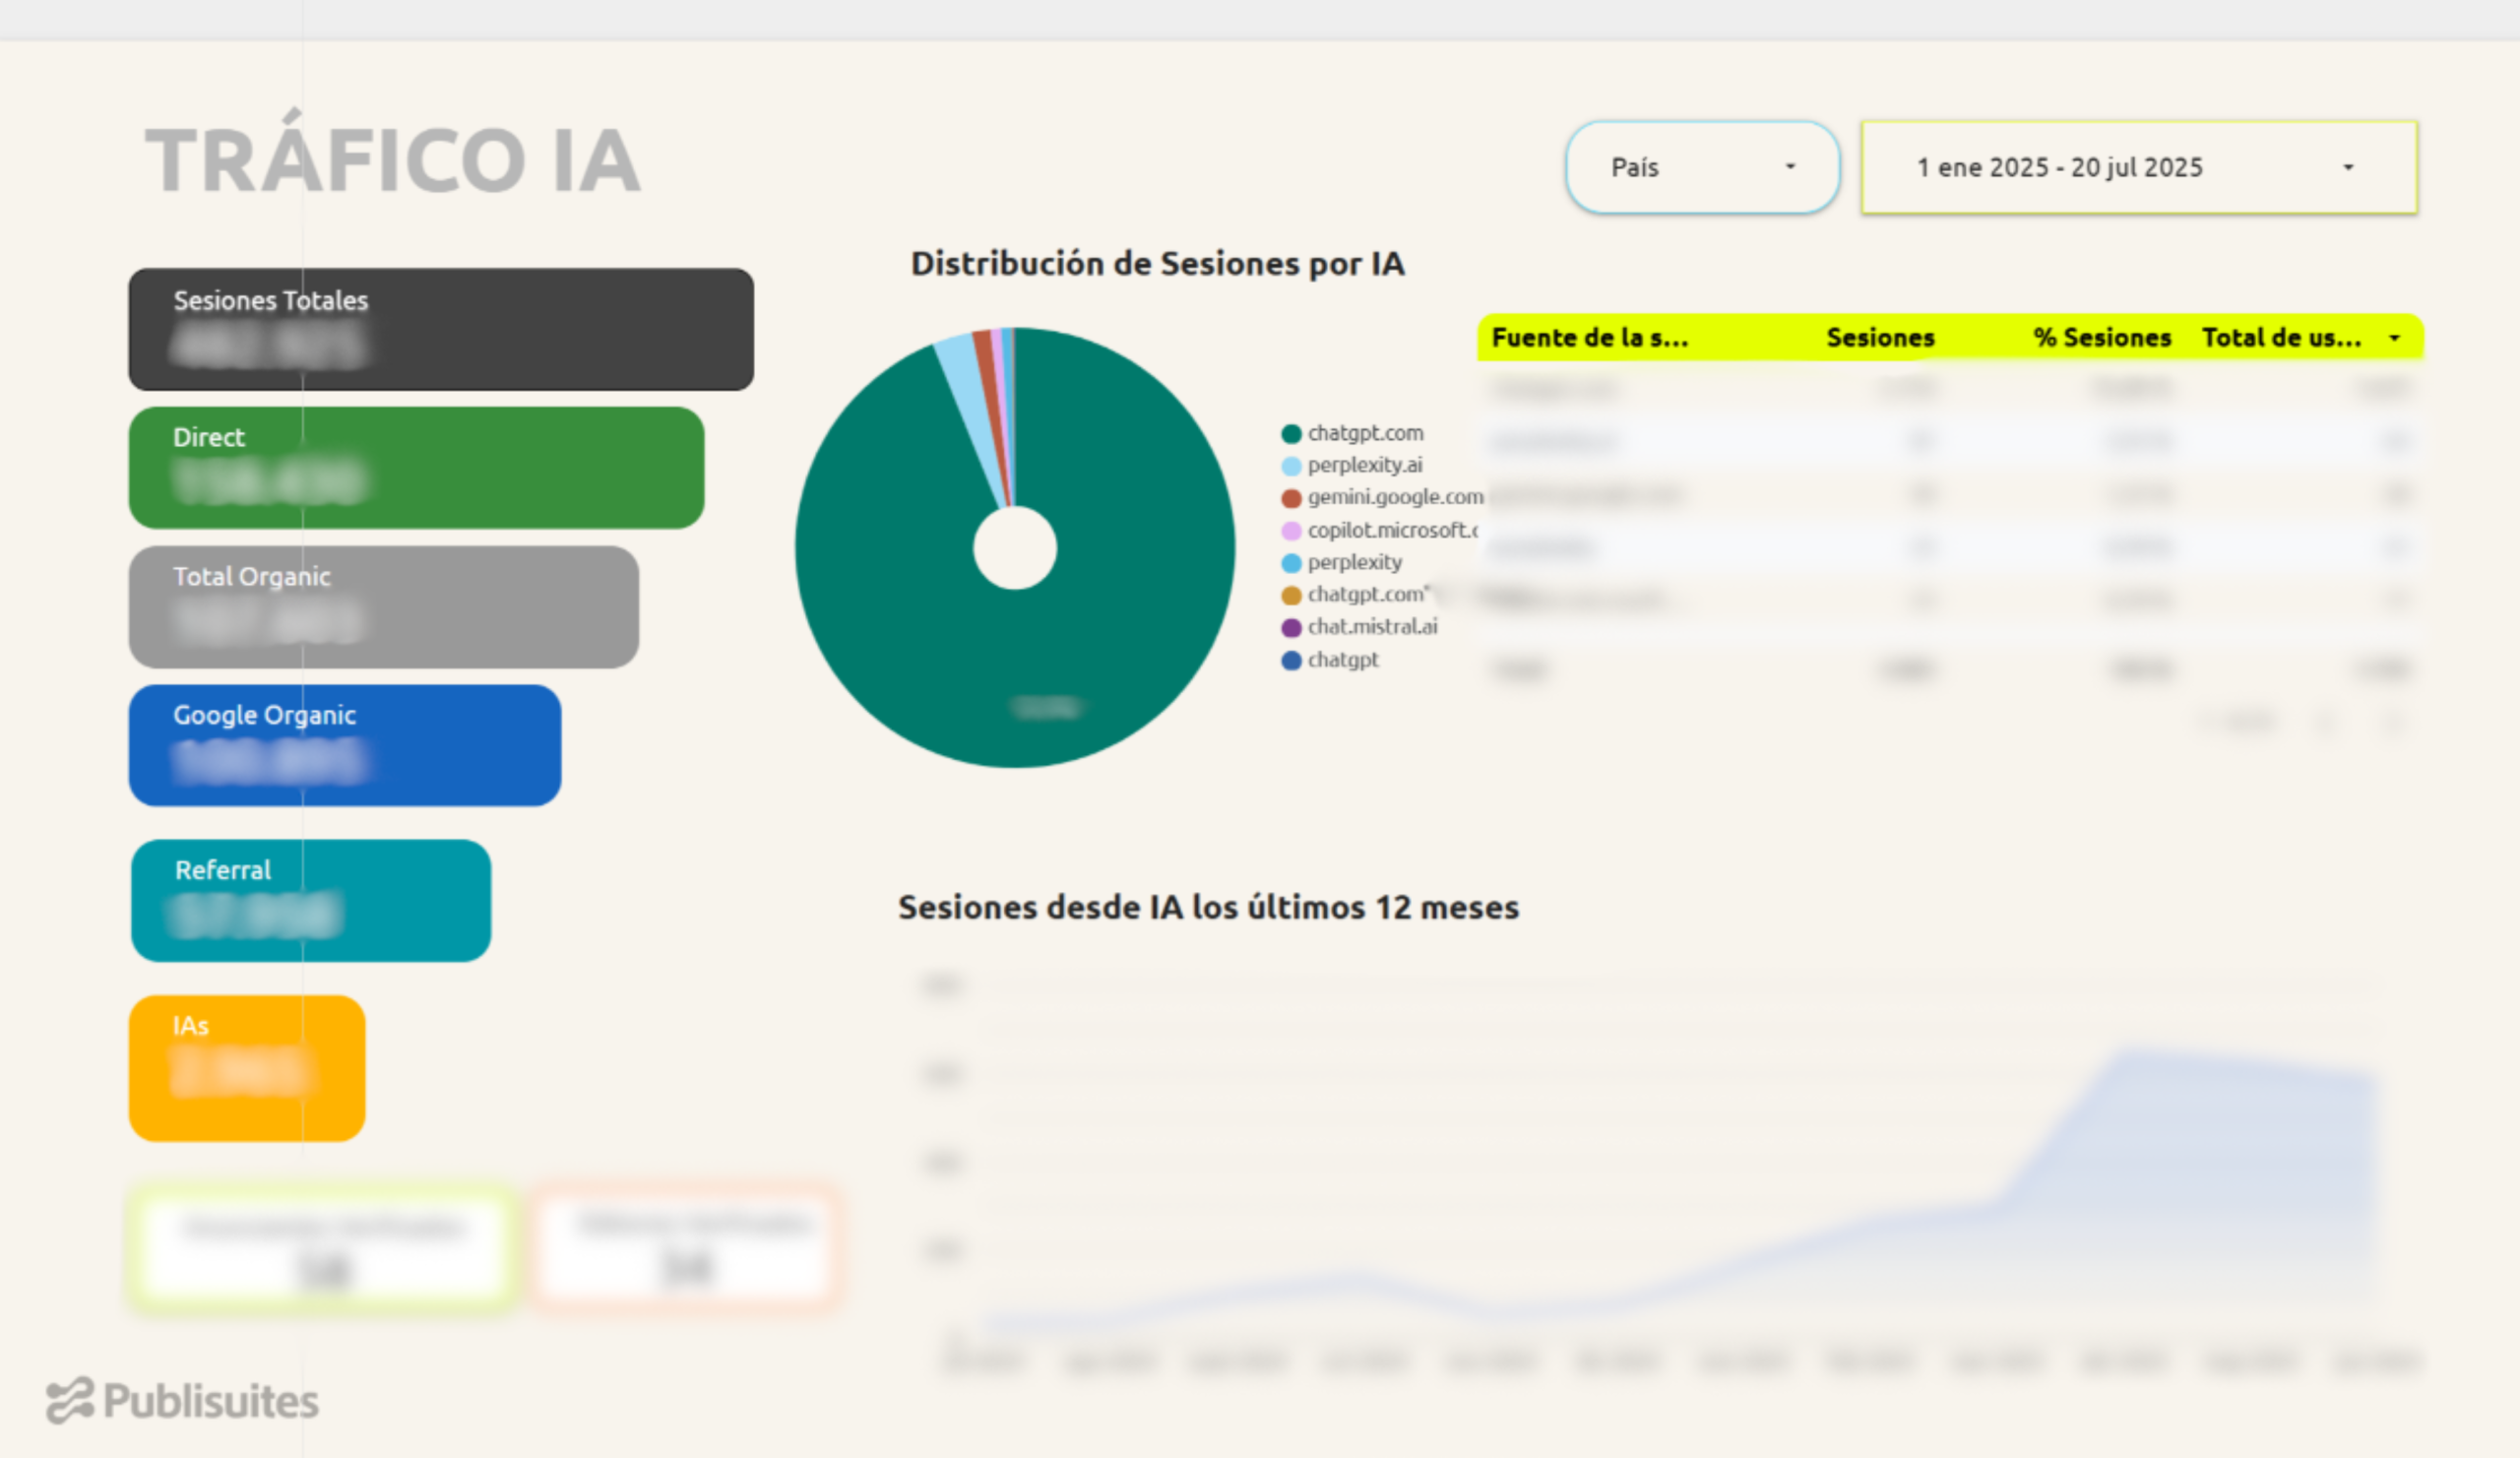Select the Direct traffic scorecard
This screenshot has width=2520, height=1458.
416,467
